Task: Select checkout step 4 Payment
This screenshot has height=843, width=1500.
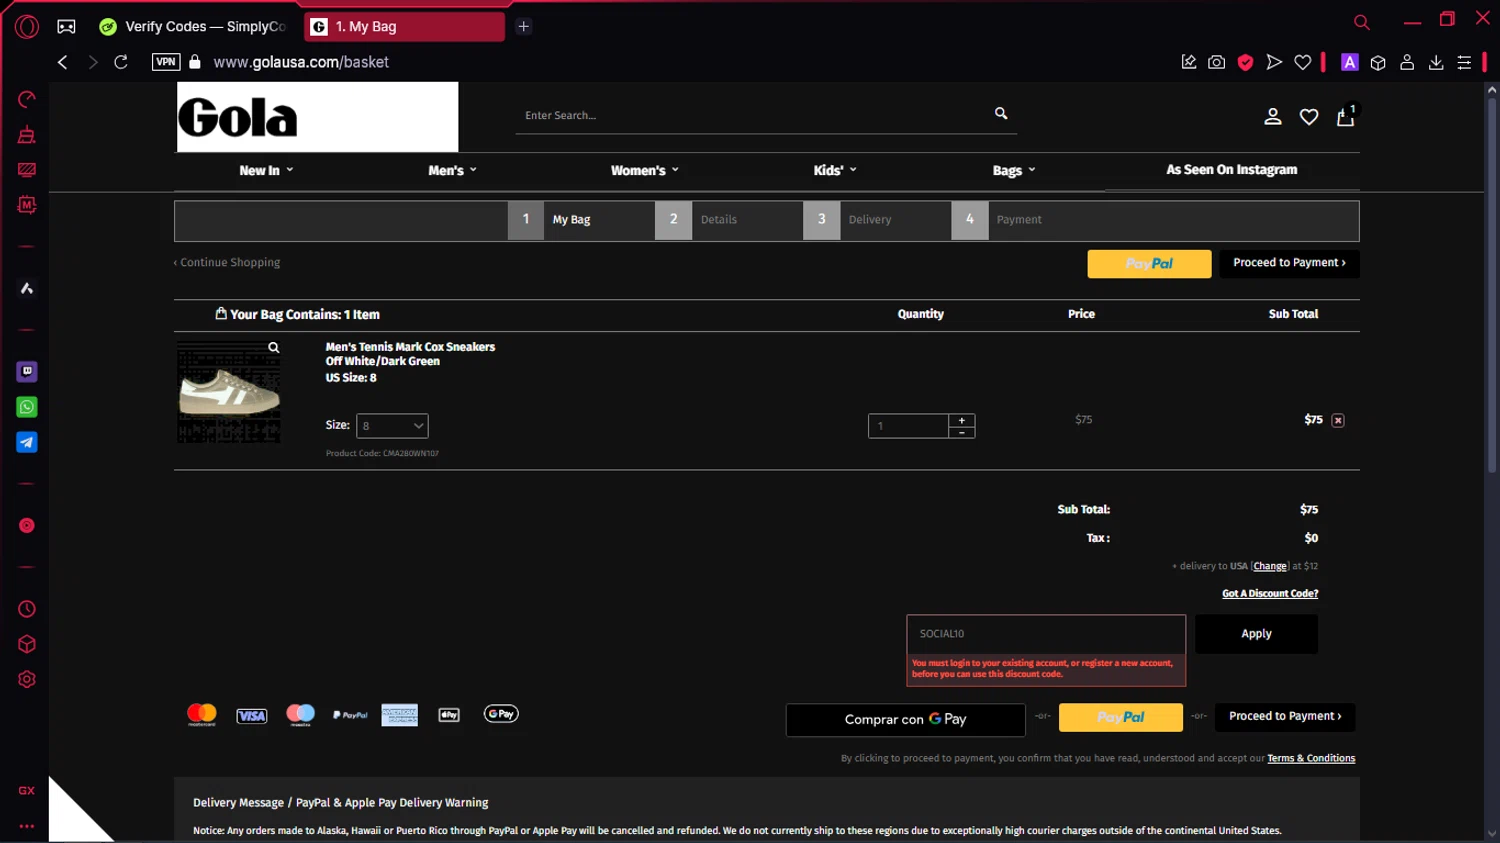Action: click(x=1024, y=220)
